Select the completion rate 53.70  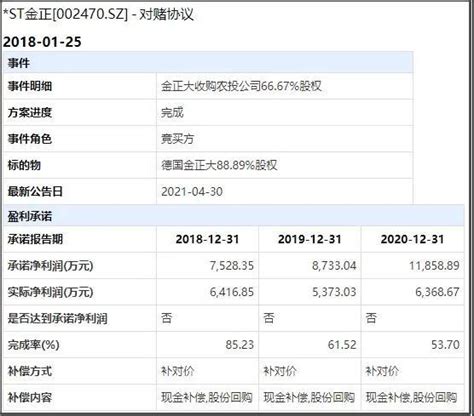[x=445, y=345]
